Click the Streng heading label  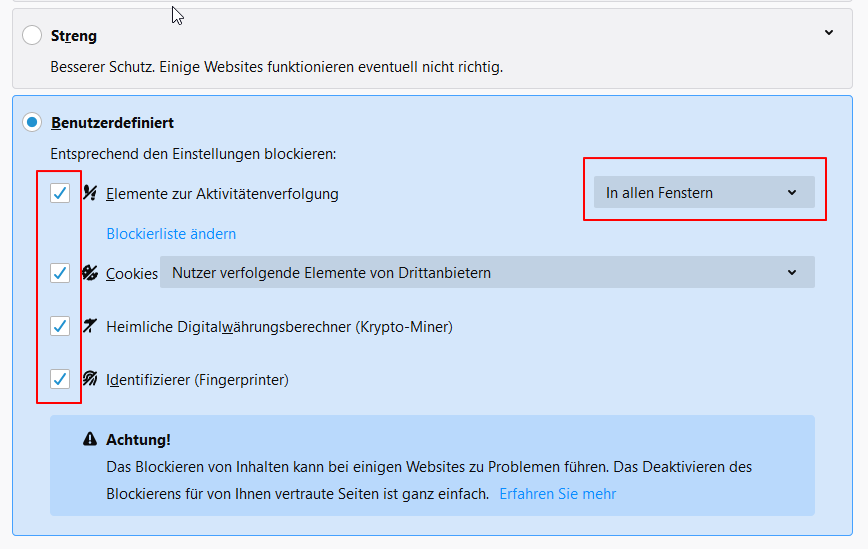click(x=74, y=36)
